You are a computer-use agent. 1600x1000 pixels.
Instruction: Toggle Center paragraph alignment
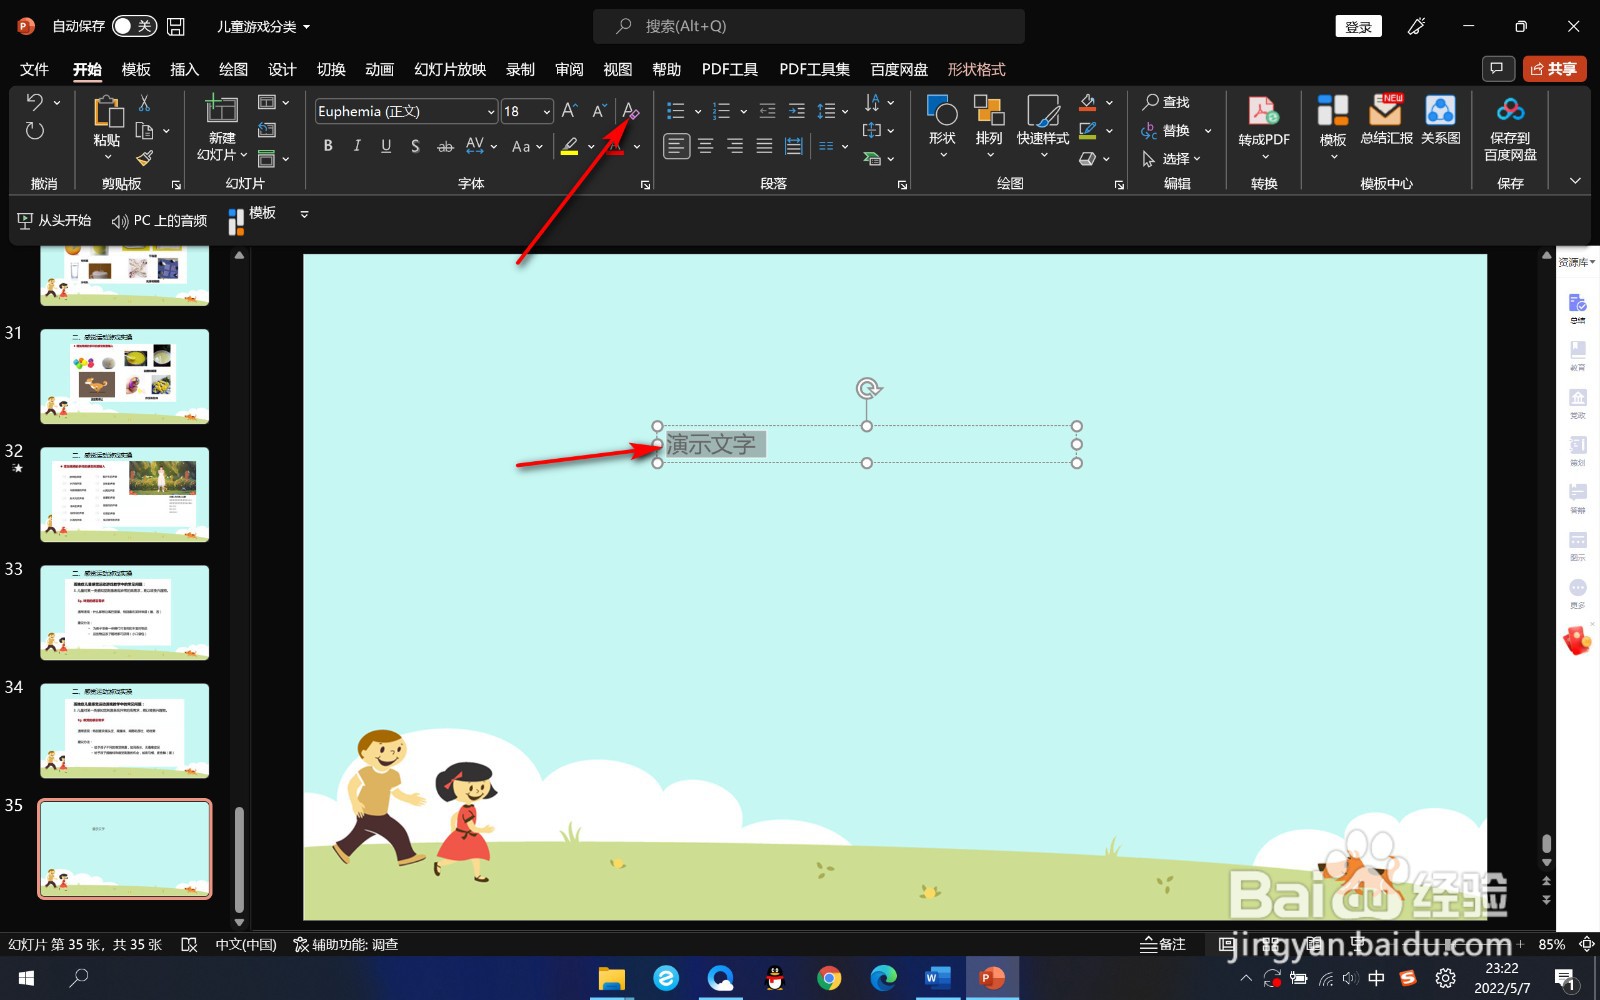pos(706,146)
